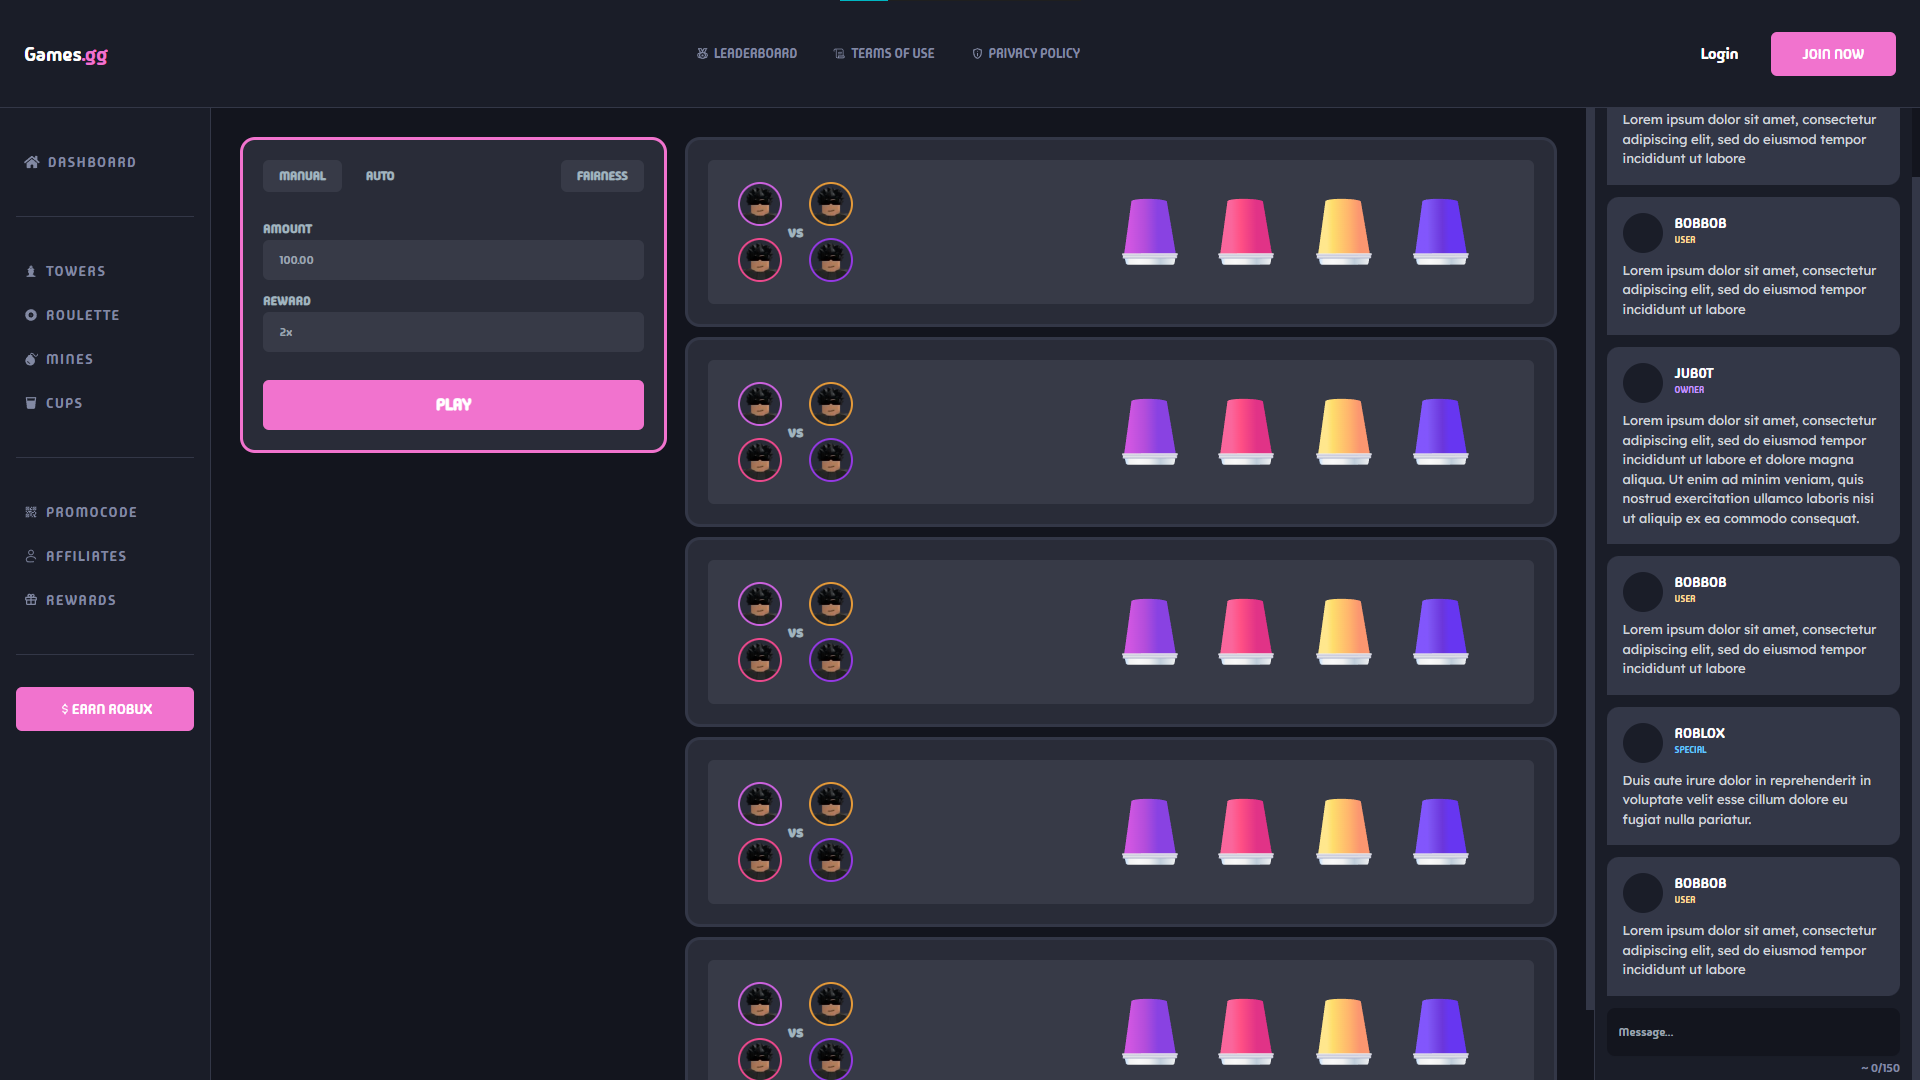Click JUBOT's avatar in the chat
Viewport: 1920px width, 1080px height.
pyautogui.click(x=1642, y=382)
